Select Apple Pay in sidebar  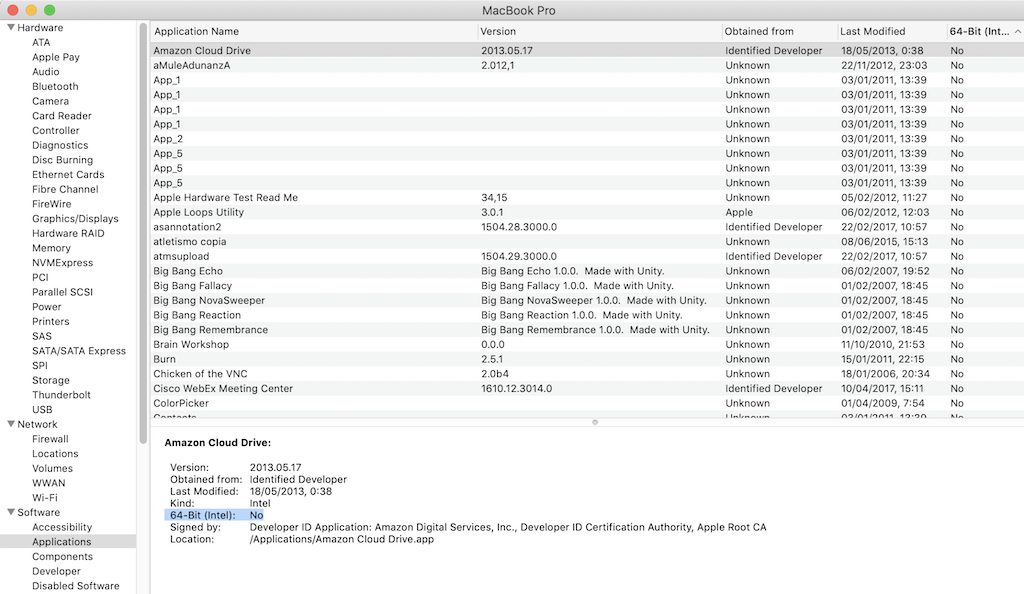click(x=56, y=57)
